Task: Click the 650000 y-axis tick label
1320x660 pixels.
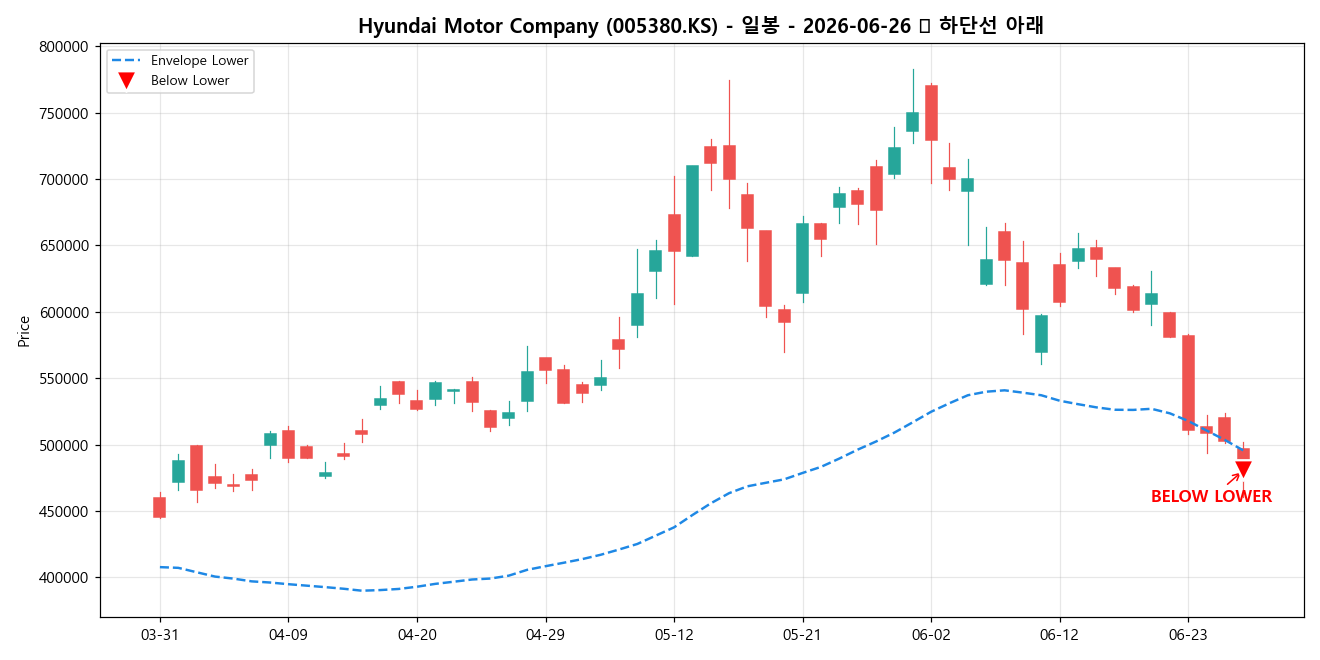Action: click(64, 246)
